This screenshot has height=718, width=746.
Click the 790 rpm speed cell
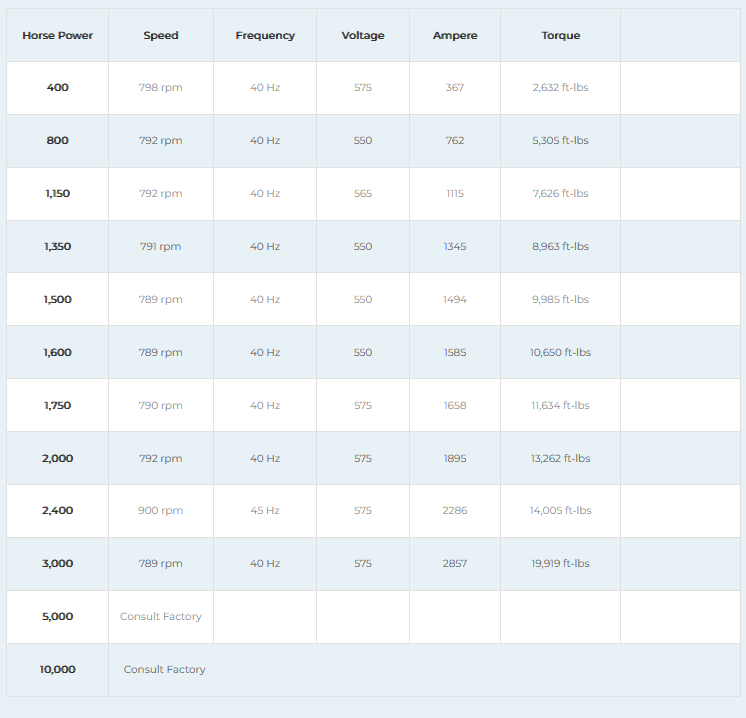tap(160, 406)
